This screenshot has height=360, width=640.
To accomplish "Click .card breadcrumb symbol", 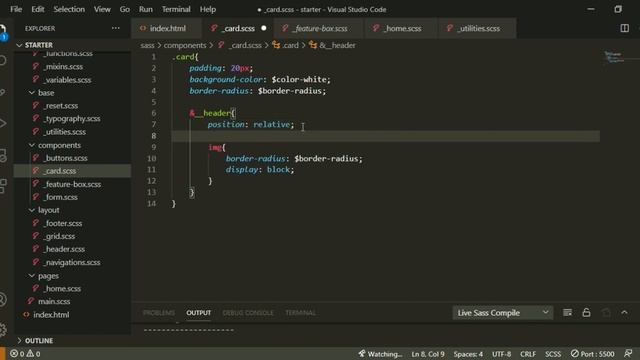I will (286, 45).
